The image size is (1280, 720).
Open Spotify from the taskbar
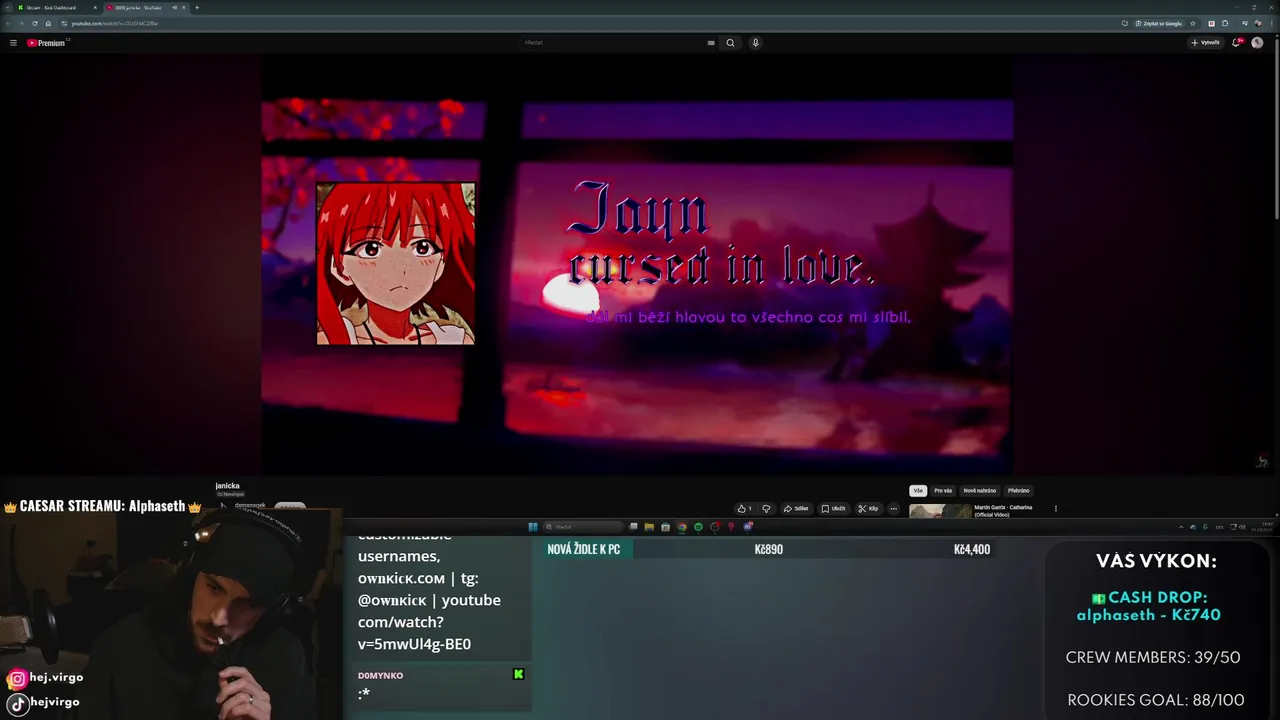pyautogui.click(x=698, y=527)
